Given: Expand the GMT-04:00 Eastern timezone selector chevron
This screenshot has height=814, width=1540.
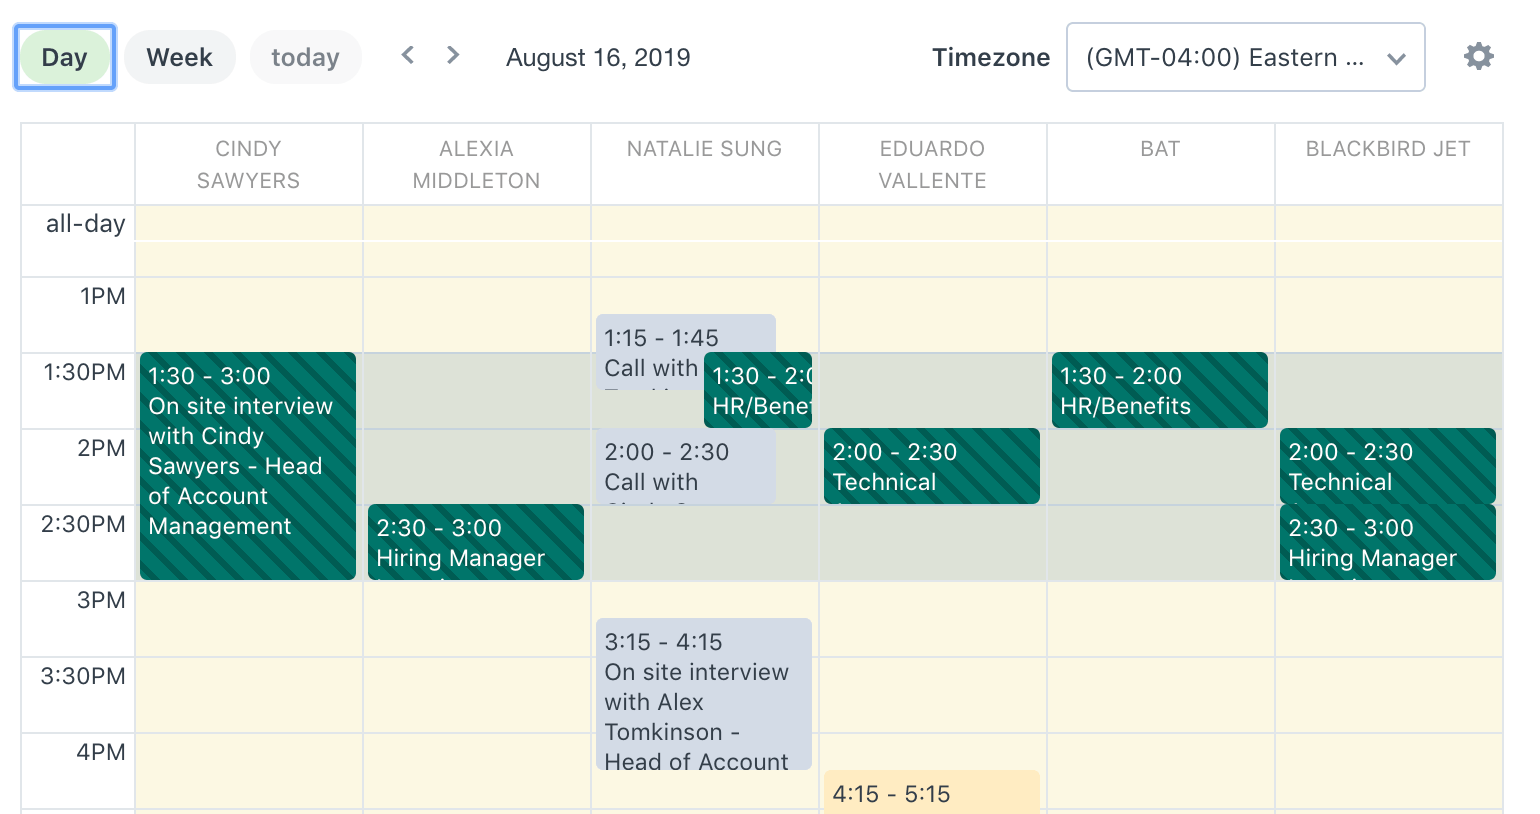Looking at the screenshot, I should point(1397,58).
